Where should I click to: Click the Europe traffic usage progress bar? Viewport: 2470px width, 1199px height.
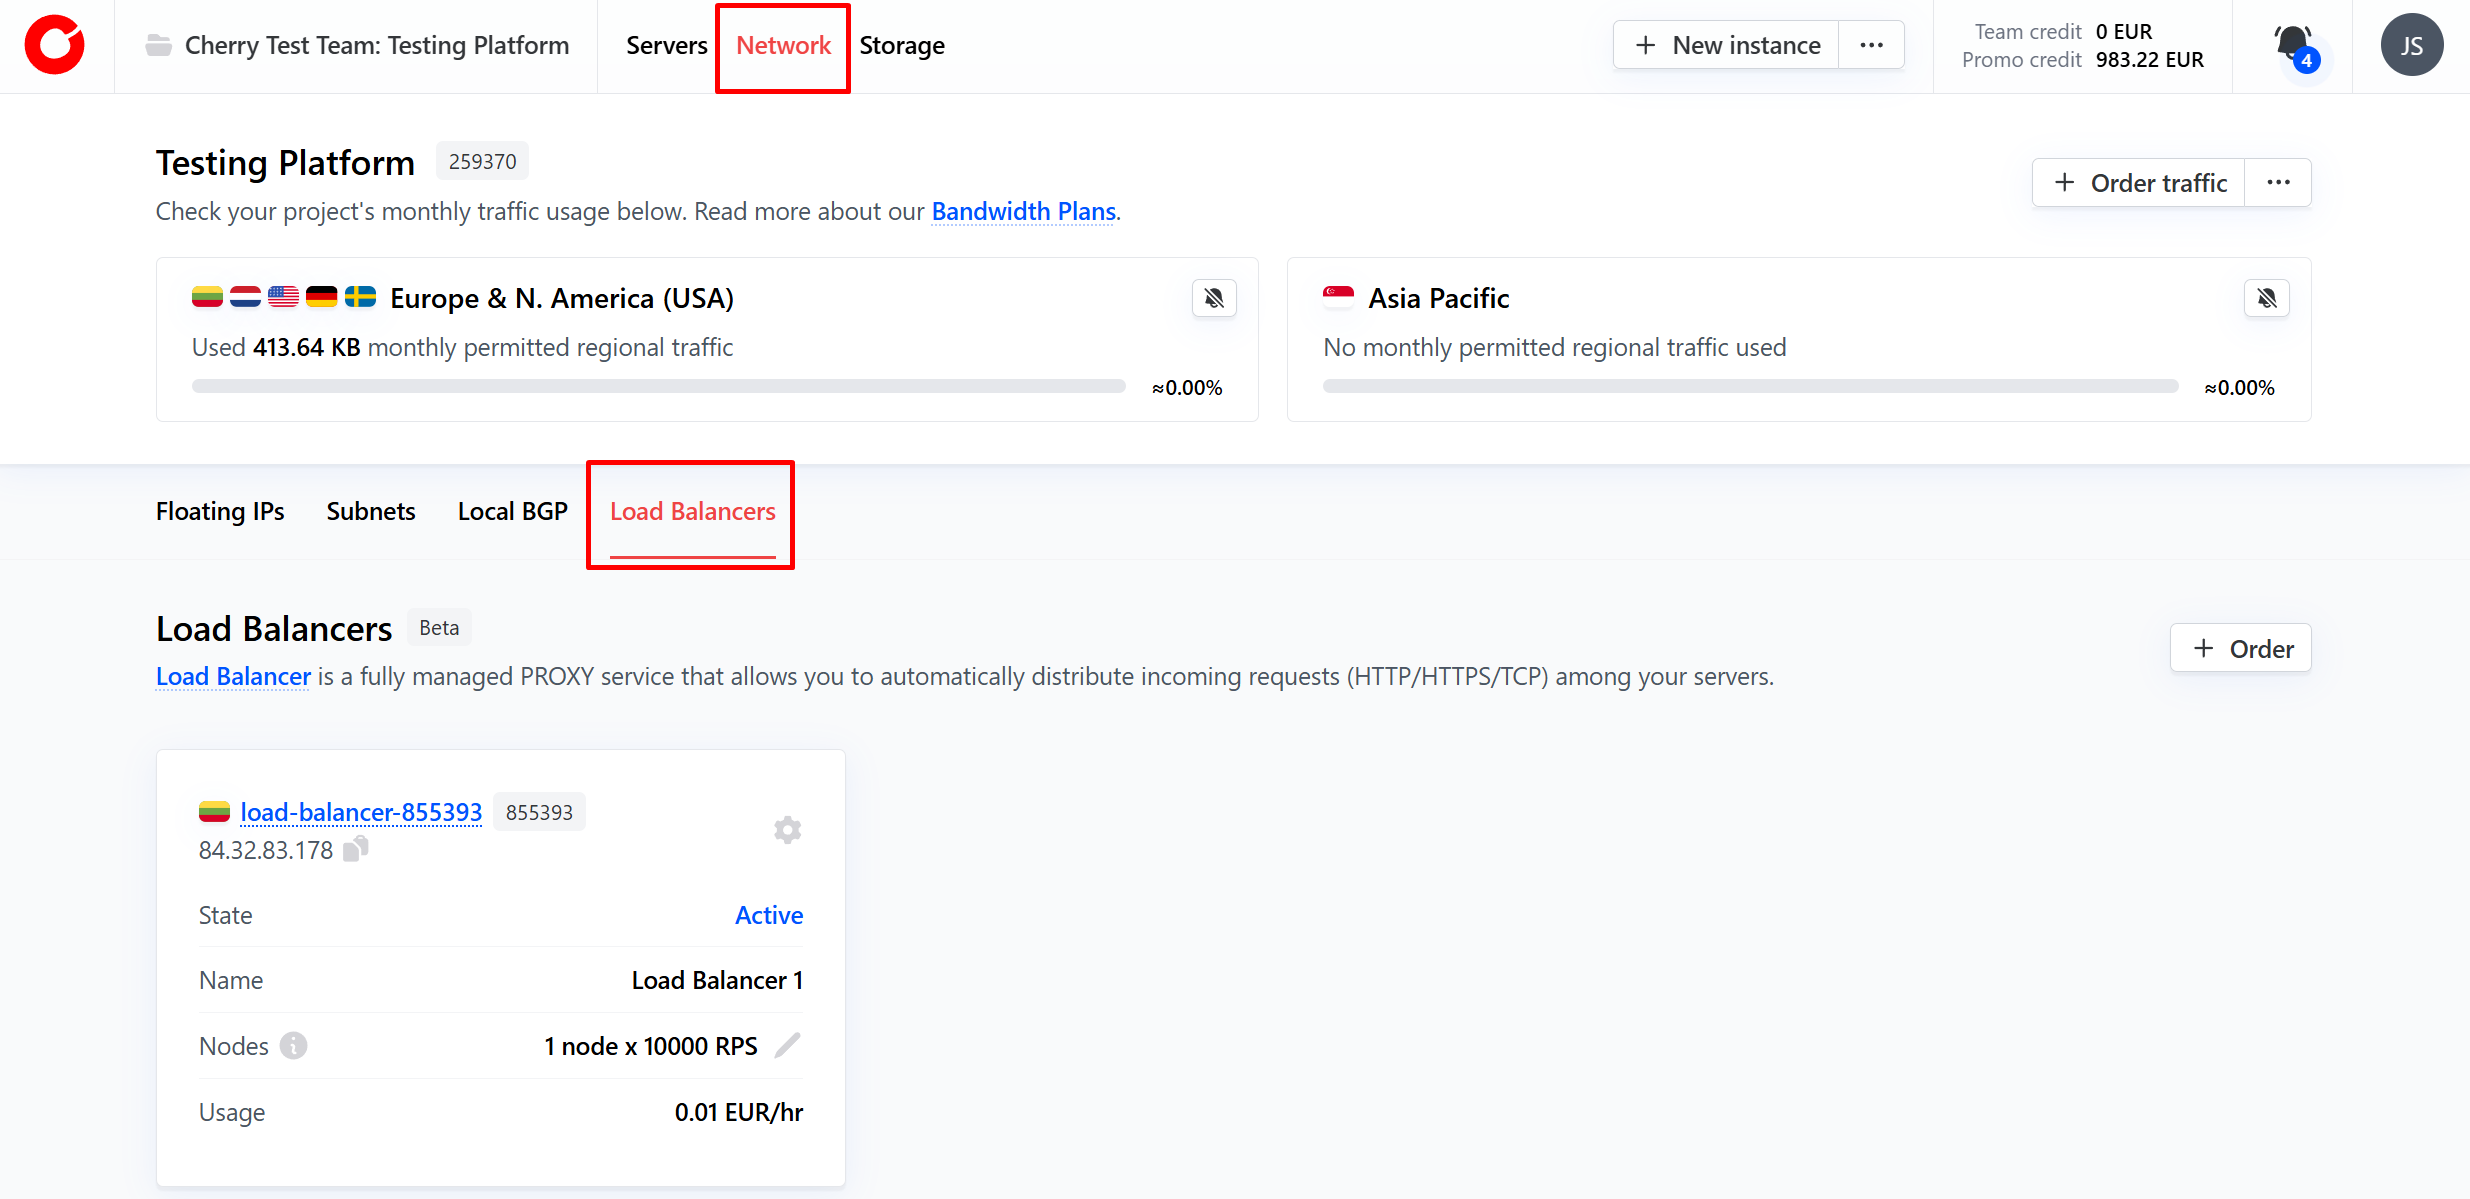point(658,386)
